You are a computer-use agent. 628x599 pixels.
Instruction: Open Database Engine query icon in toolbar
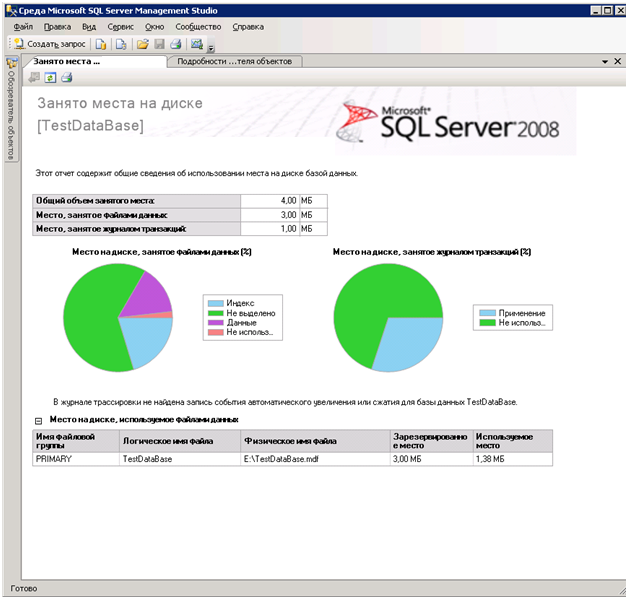tap(101, 44)
